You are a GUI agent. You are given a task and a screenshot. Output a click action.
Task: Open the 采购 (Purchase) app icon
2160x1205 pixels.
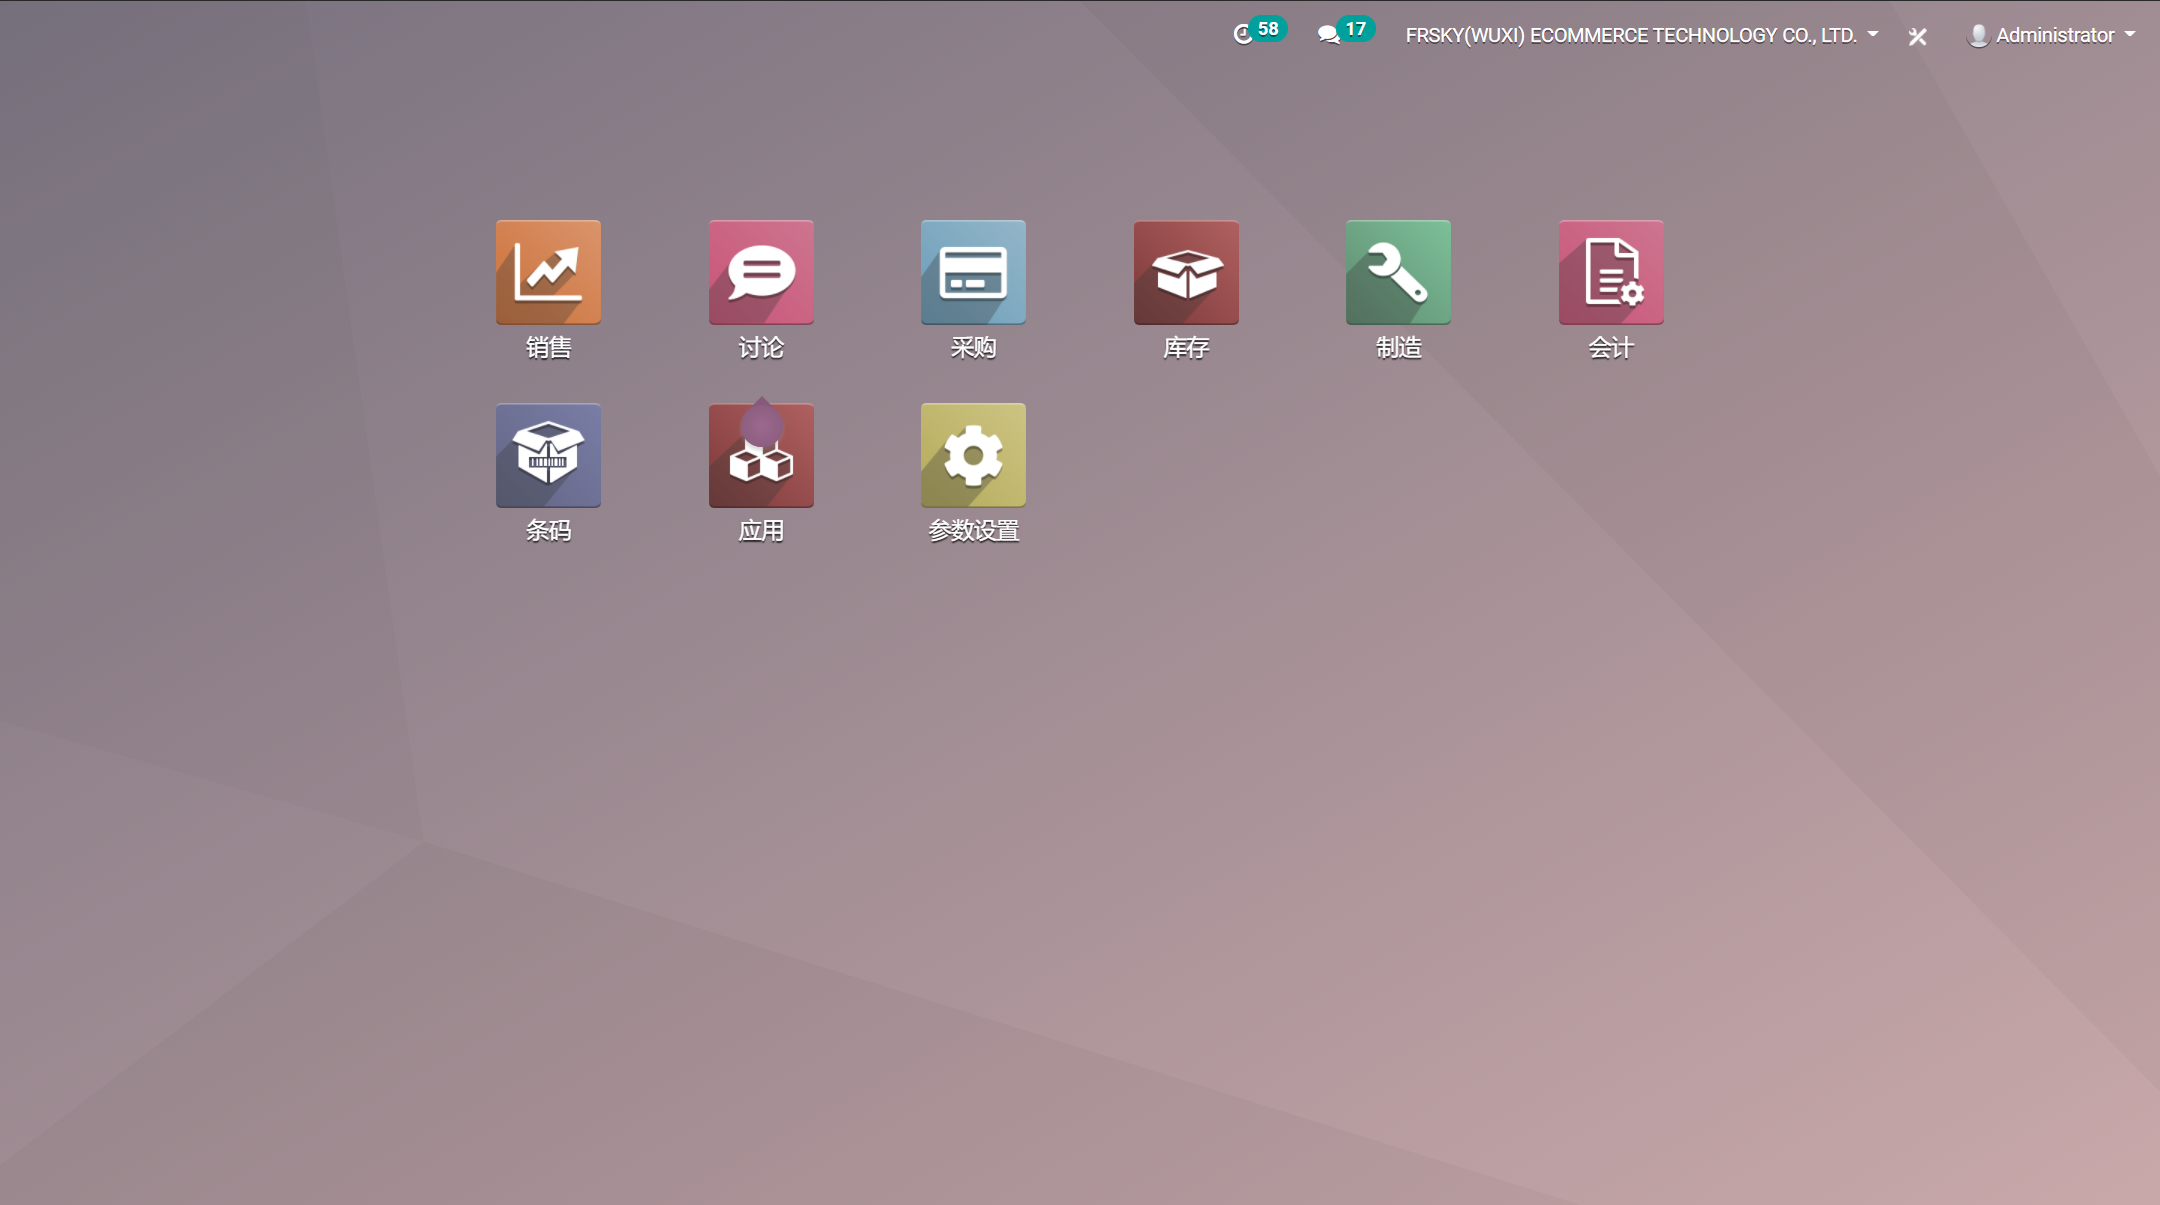973,272
